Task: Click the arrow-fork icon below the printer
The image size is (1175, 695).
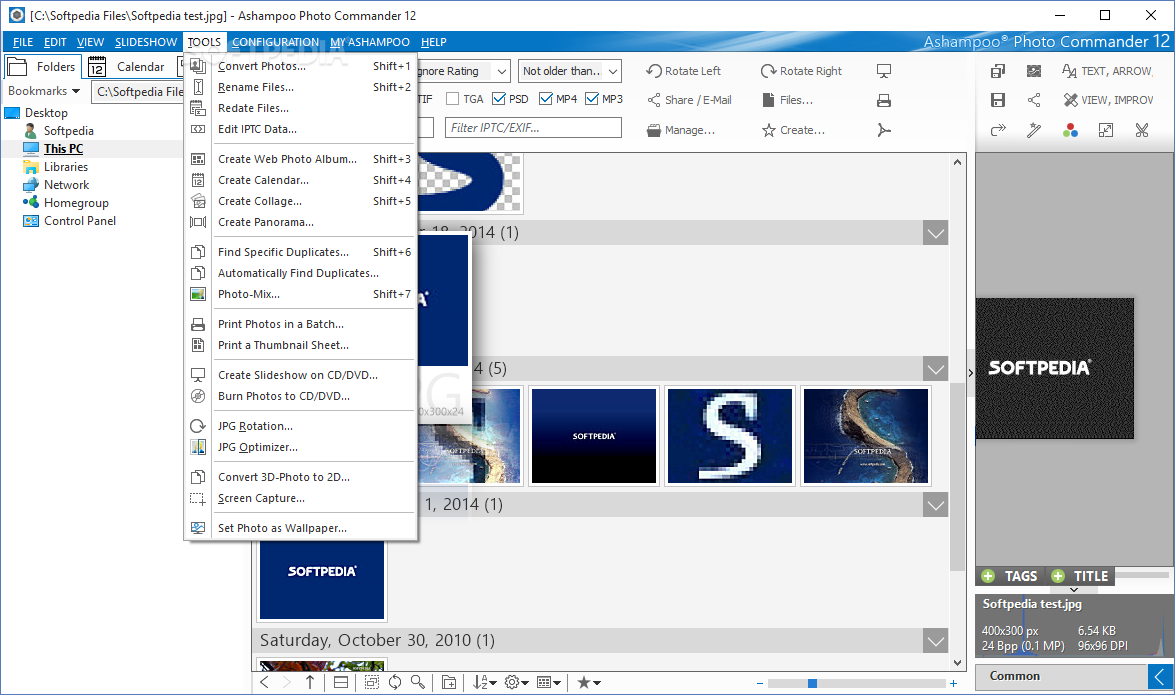Action: point(884,130)
